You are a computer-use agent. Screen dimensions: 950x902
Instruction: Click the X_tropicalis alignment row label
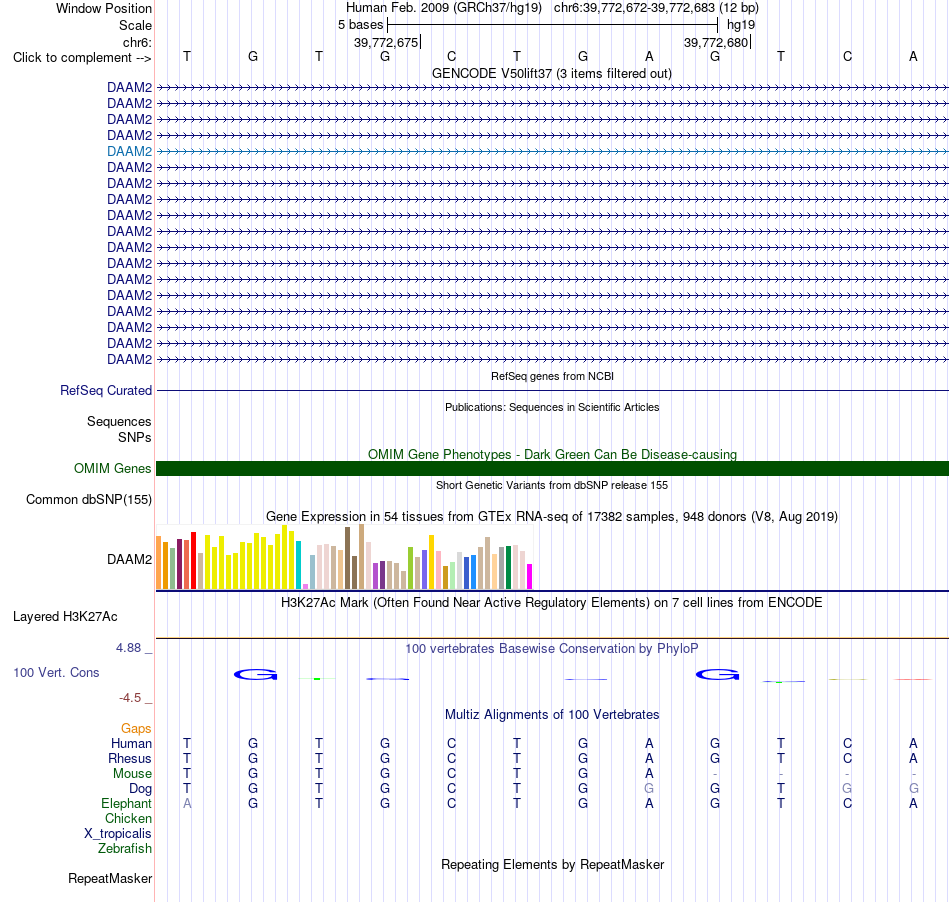118,834
